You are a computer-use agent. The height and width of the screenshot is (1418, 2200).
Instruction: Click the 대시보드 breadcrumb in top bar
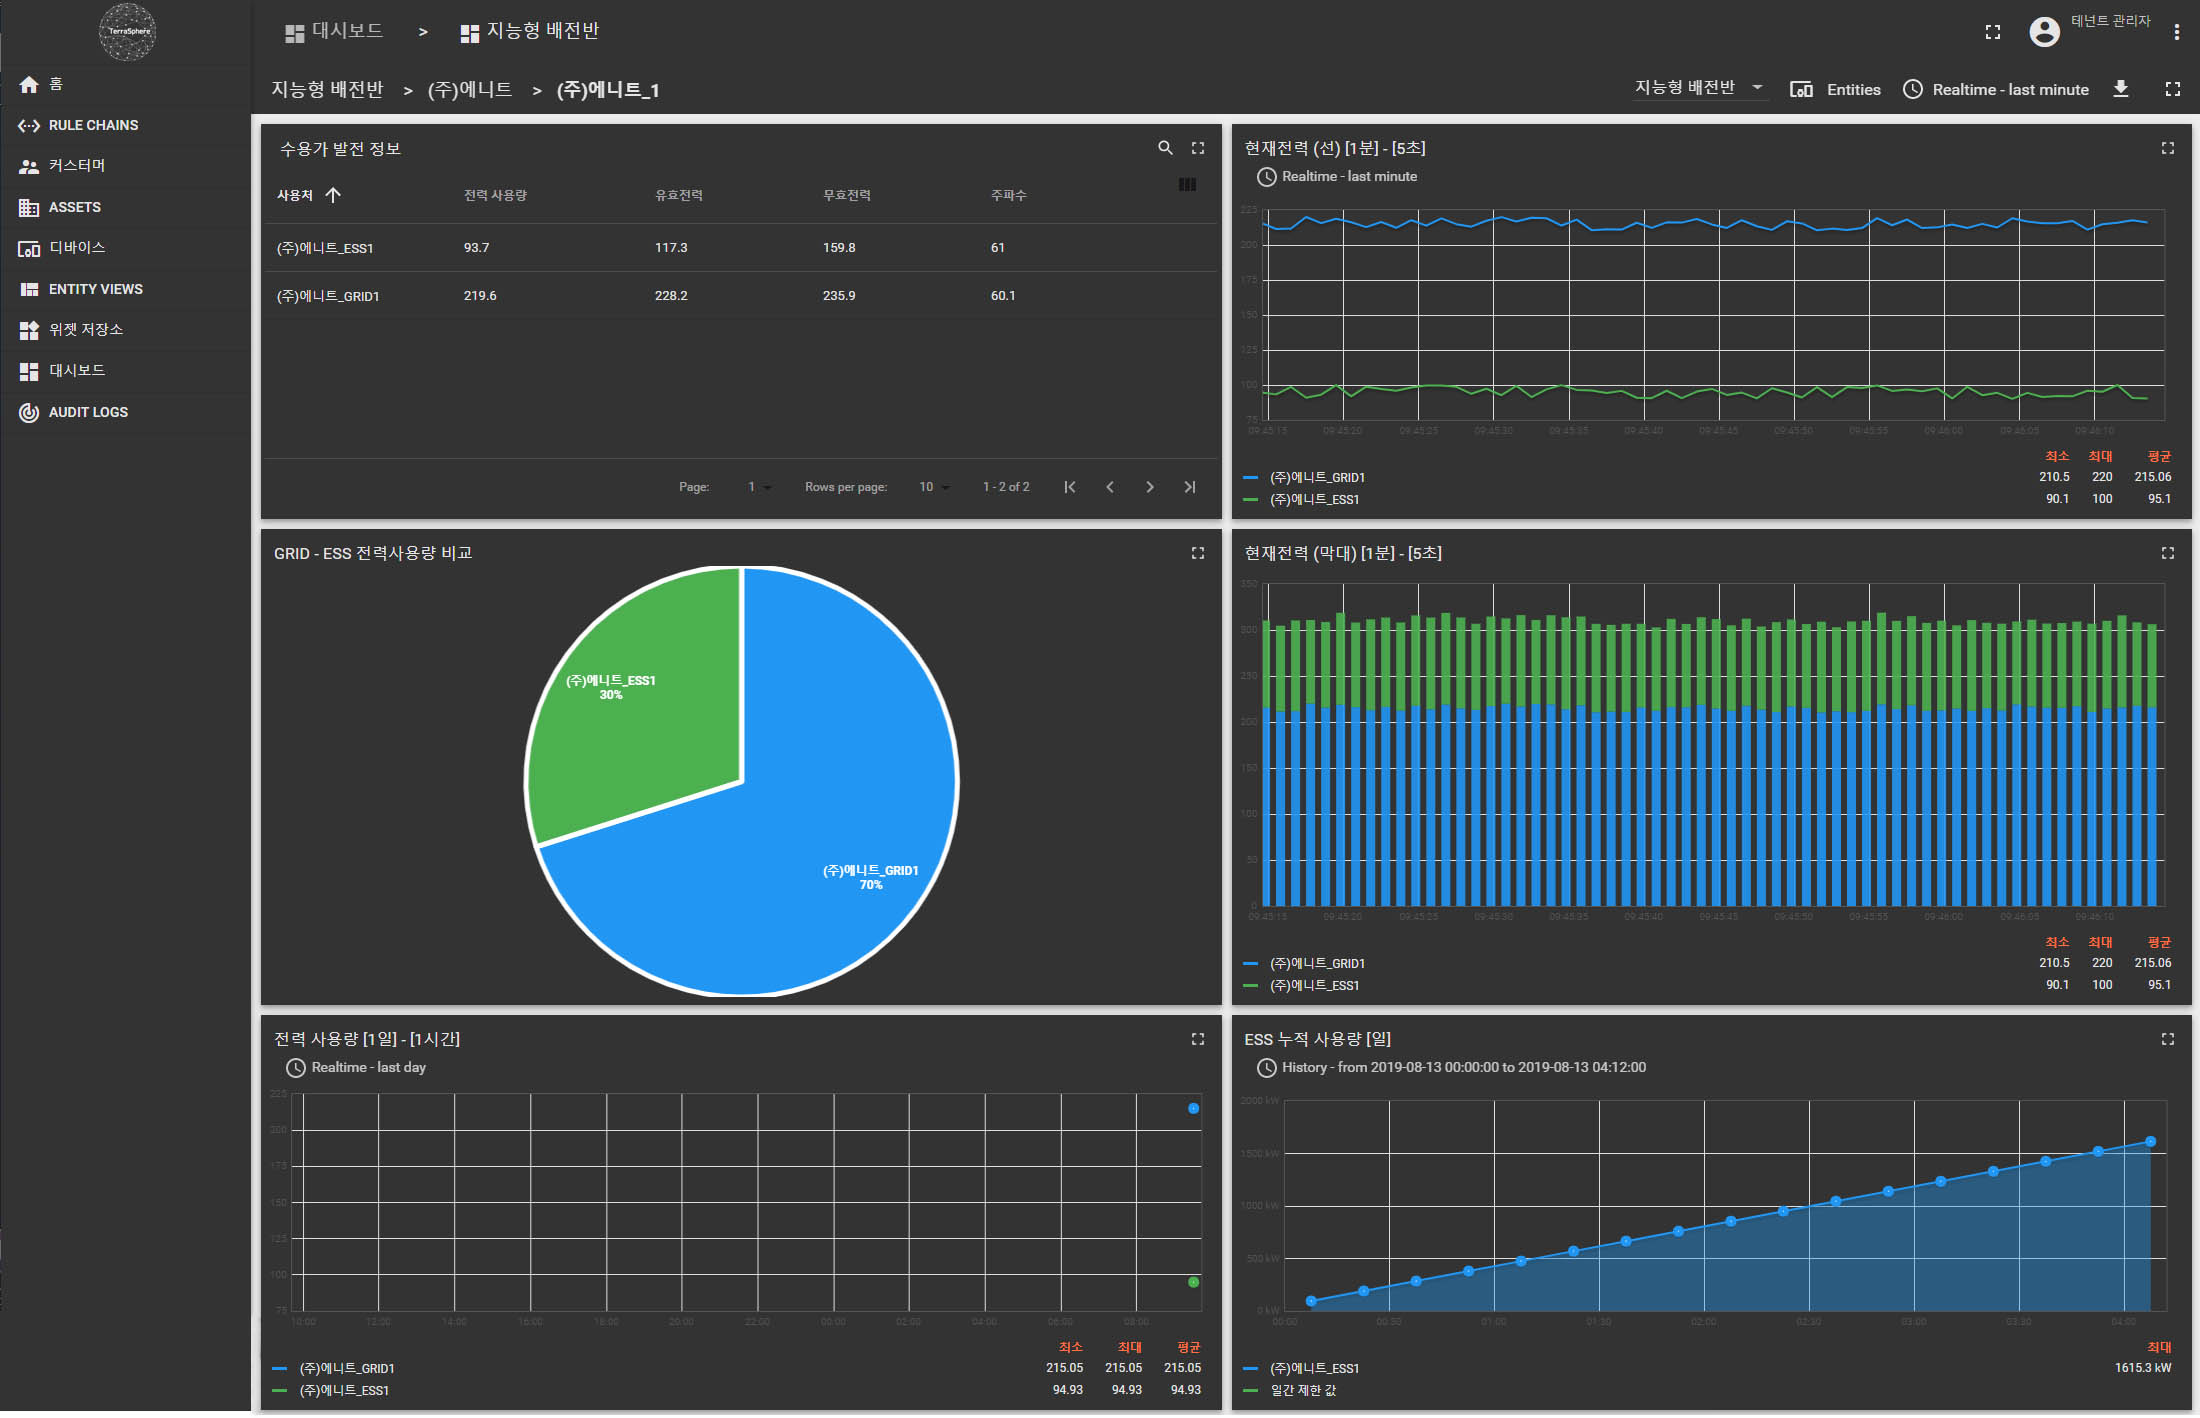tap(334, 32)
